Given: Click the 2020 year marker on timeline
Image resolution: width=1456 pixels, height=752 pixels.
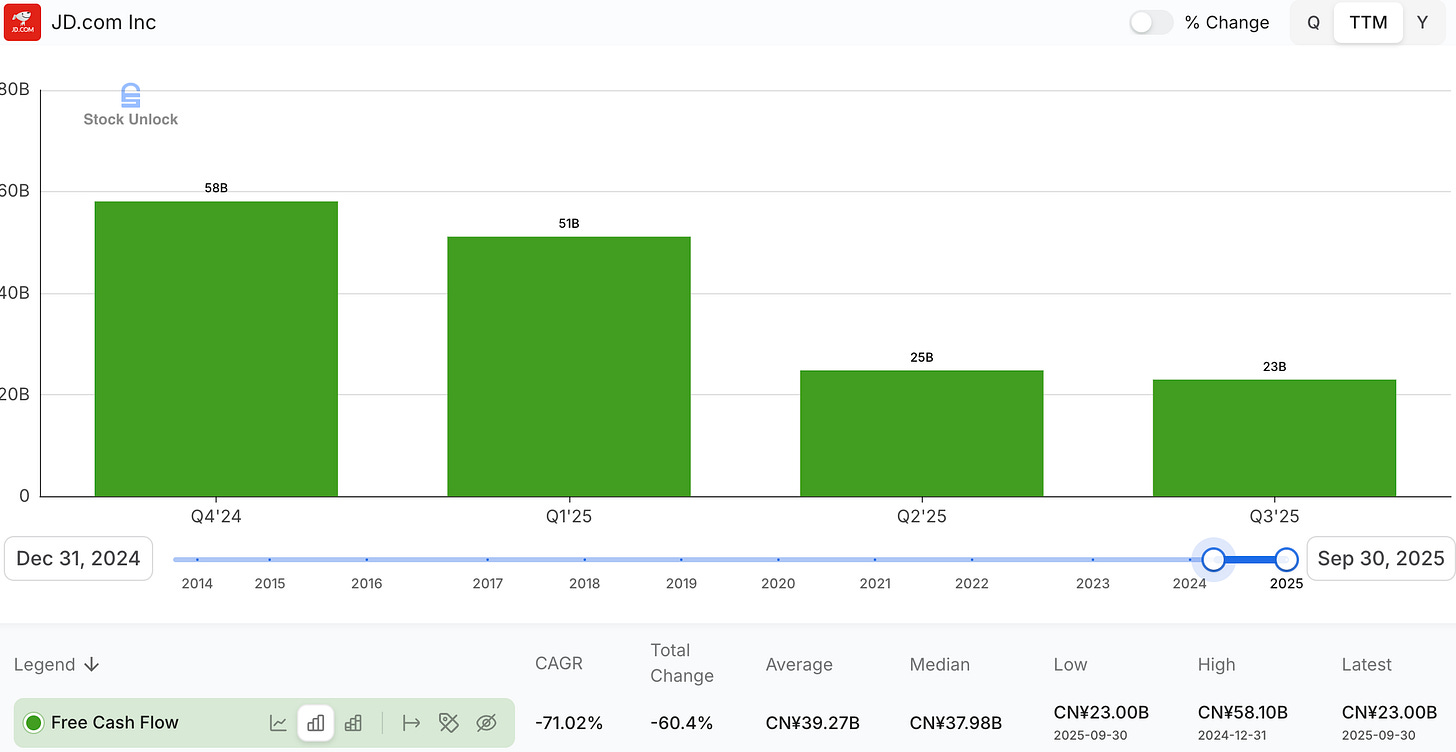Looking at the screenshot, I should (x=778, y=583).
